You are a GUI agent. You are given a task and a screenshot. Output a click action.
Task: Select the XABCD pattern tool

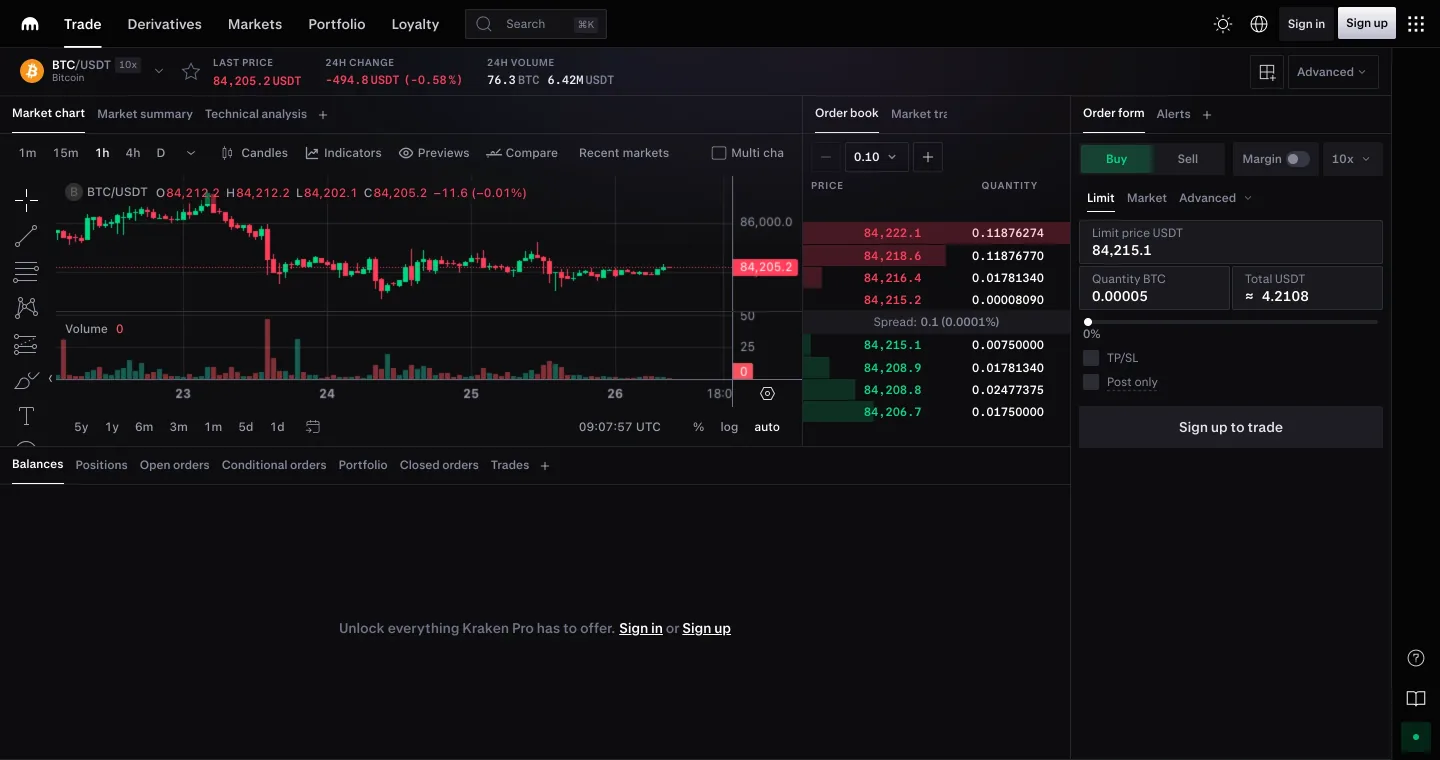(x=26, y=308)
